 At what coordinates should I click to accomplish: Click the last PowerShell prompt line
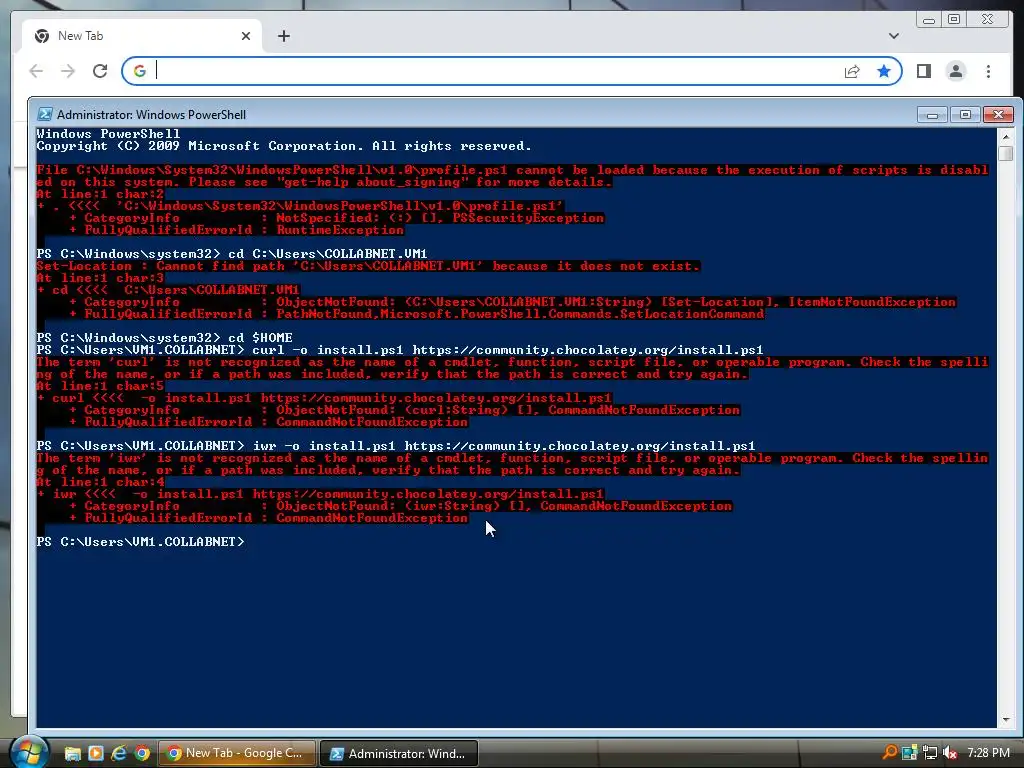coord(140,542)
